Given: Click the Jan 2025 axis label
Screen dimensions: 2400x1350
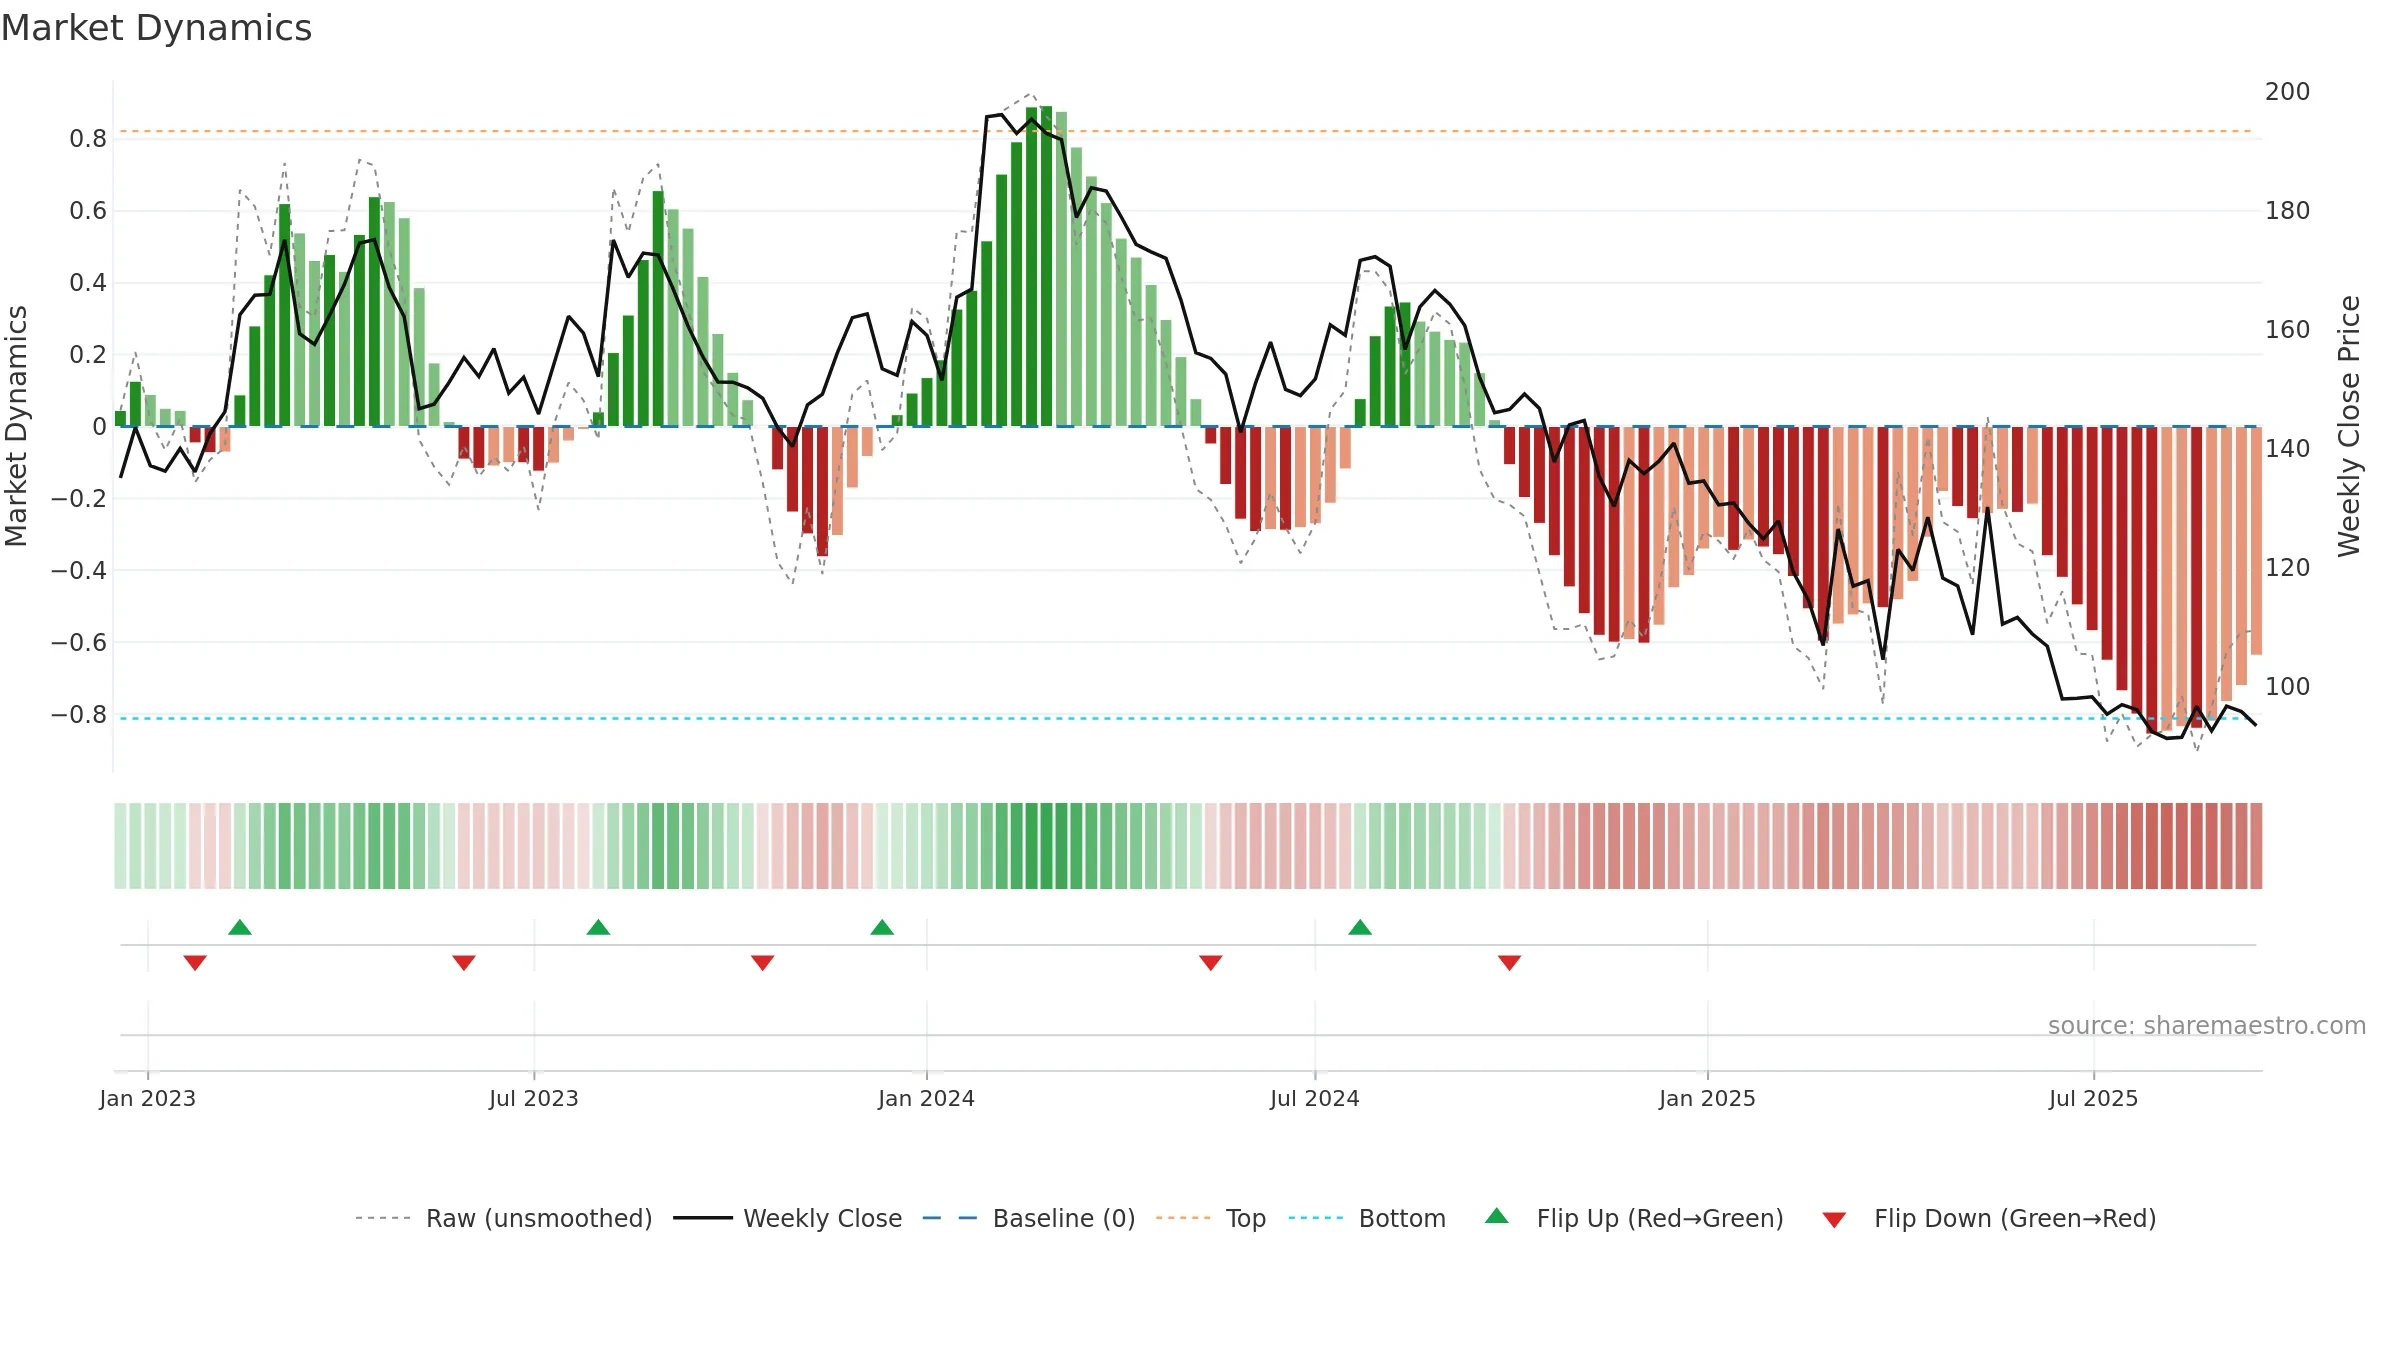Looking at the screenshot, I should [x=1707, y=1098].
